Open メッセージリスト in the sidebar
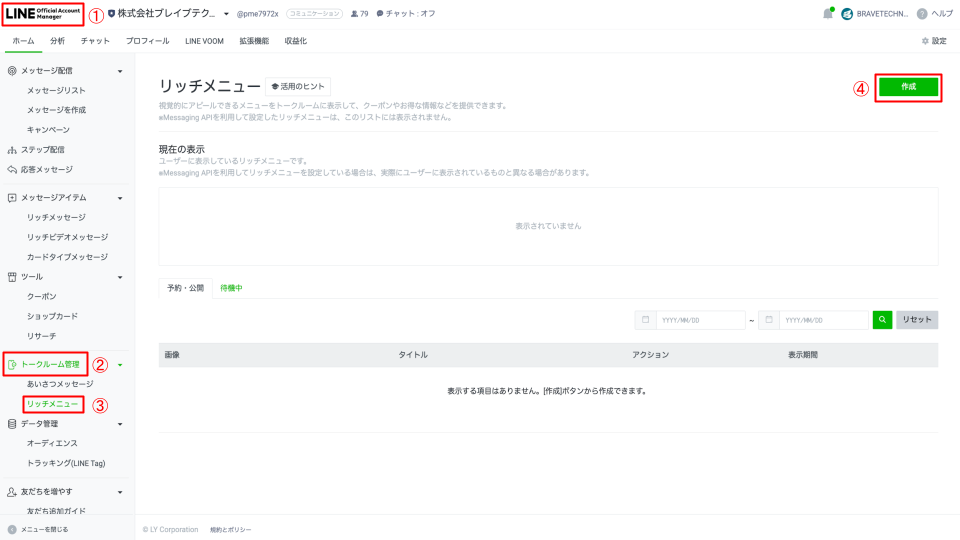 tap(56, 91)
